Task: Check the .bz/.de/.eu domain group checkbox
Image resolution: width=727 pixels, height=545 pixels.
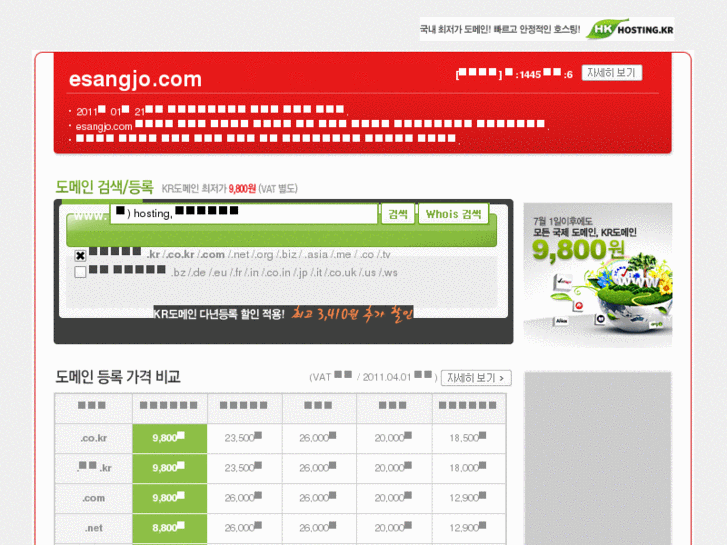Action: 80,272
